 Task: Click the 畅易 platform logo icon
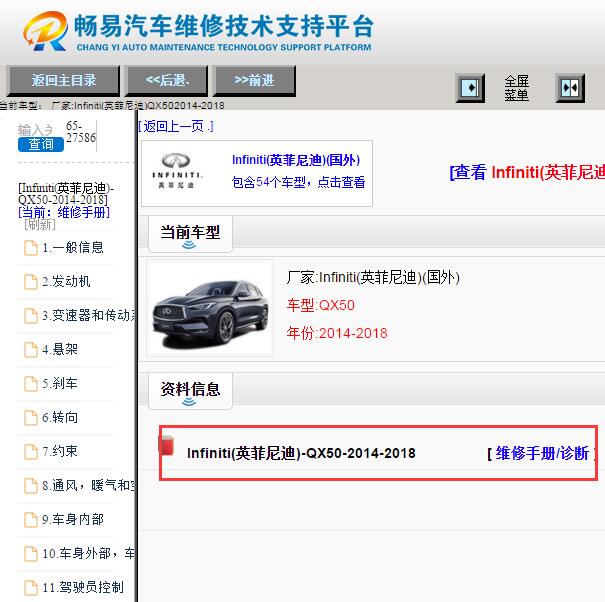click(46, 31)
